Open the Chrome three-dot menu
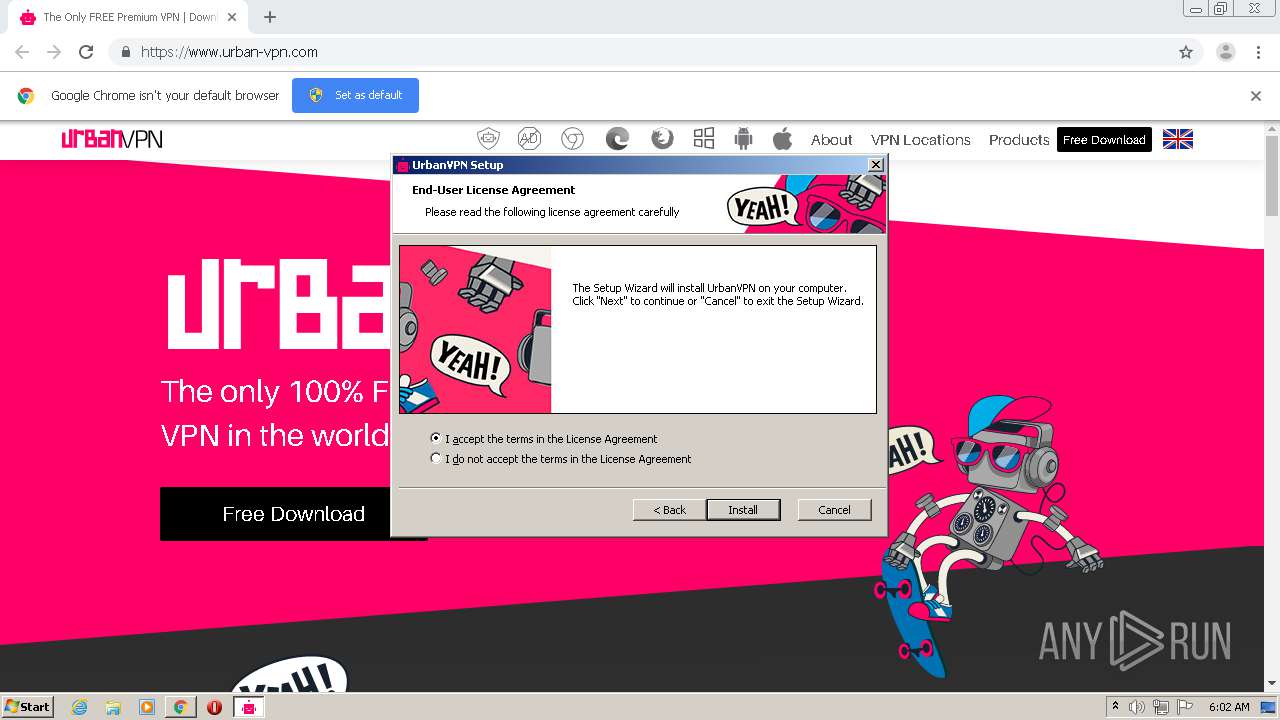1280x720 pixels. (x=1258, y=52)
